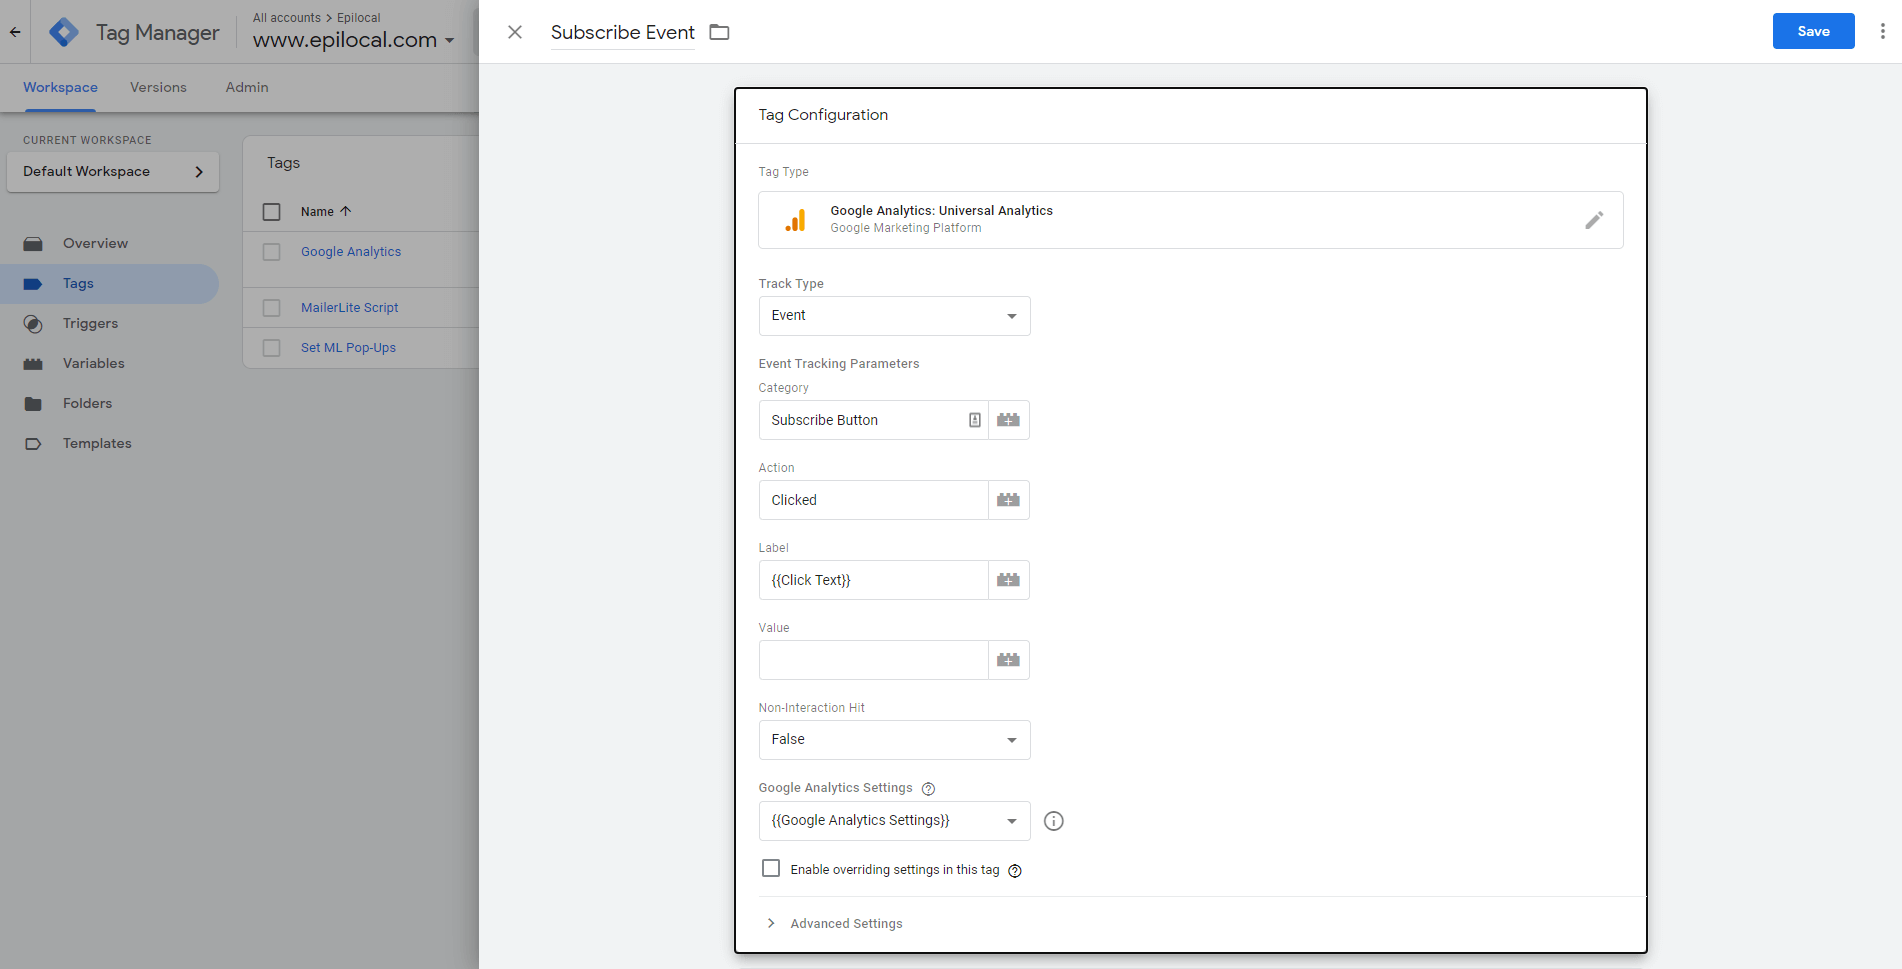
Task: Open the folder icon beside Subscribe Event
Action: 719,32
